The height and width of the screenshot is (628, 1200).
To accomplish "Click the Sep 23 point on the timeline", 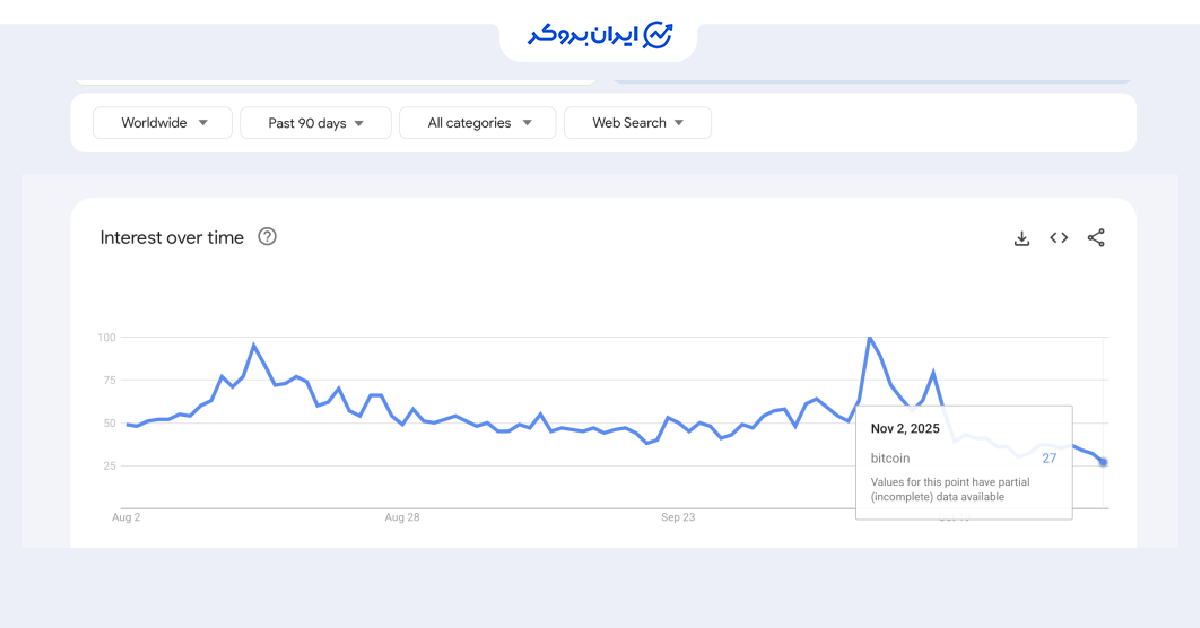I will 678,517.
